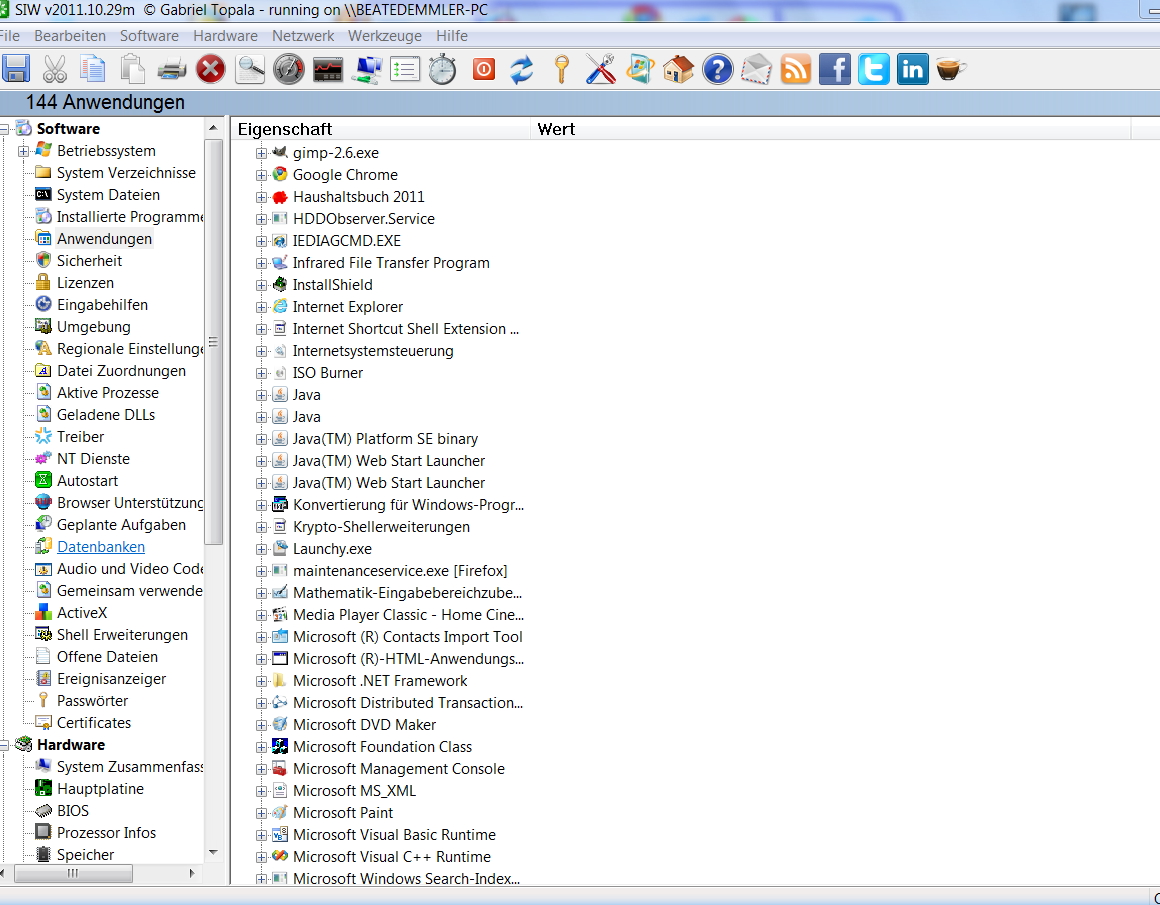Select Installierte Programme in the tree
This screenshot has height=905, width=1160.
click(x=129, y=217)
